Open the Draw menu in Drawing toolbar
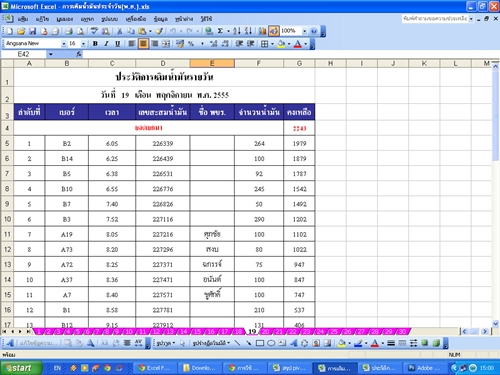The height and width of the screenshot is (375, 500). [166, 343]
